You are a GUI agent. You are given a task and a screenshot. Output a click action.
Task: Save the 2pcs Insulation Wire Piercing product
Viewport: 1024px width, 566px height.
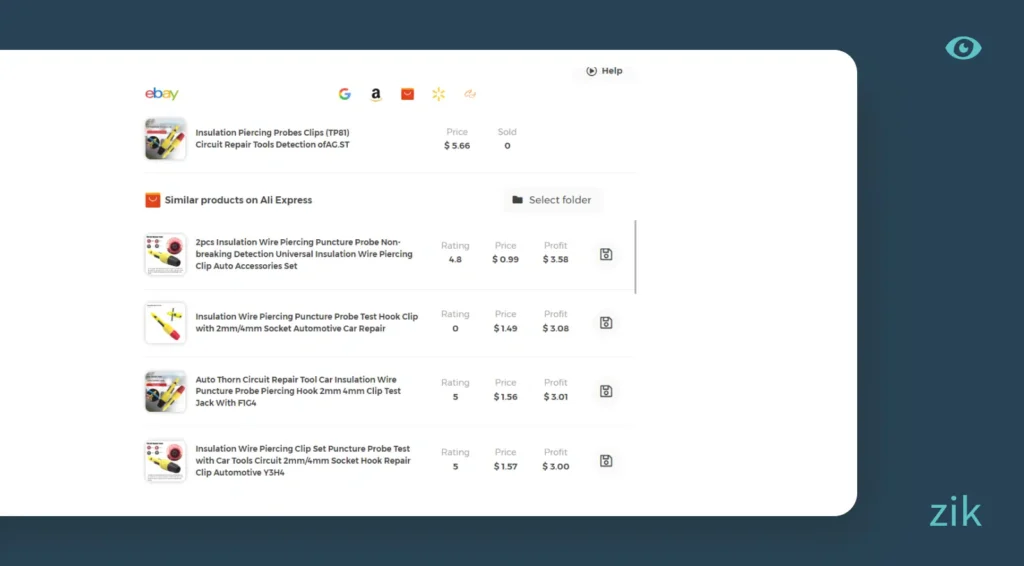point(606,254)
